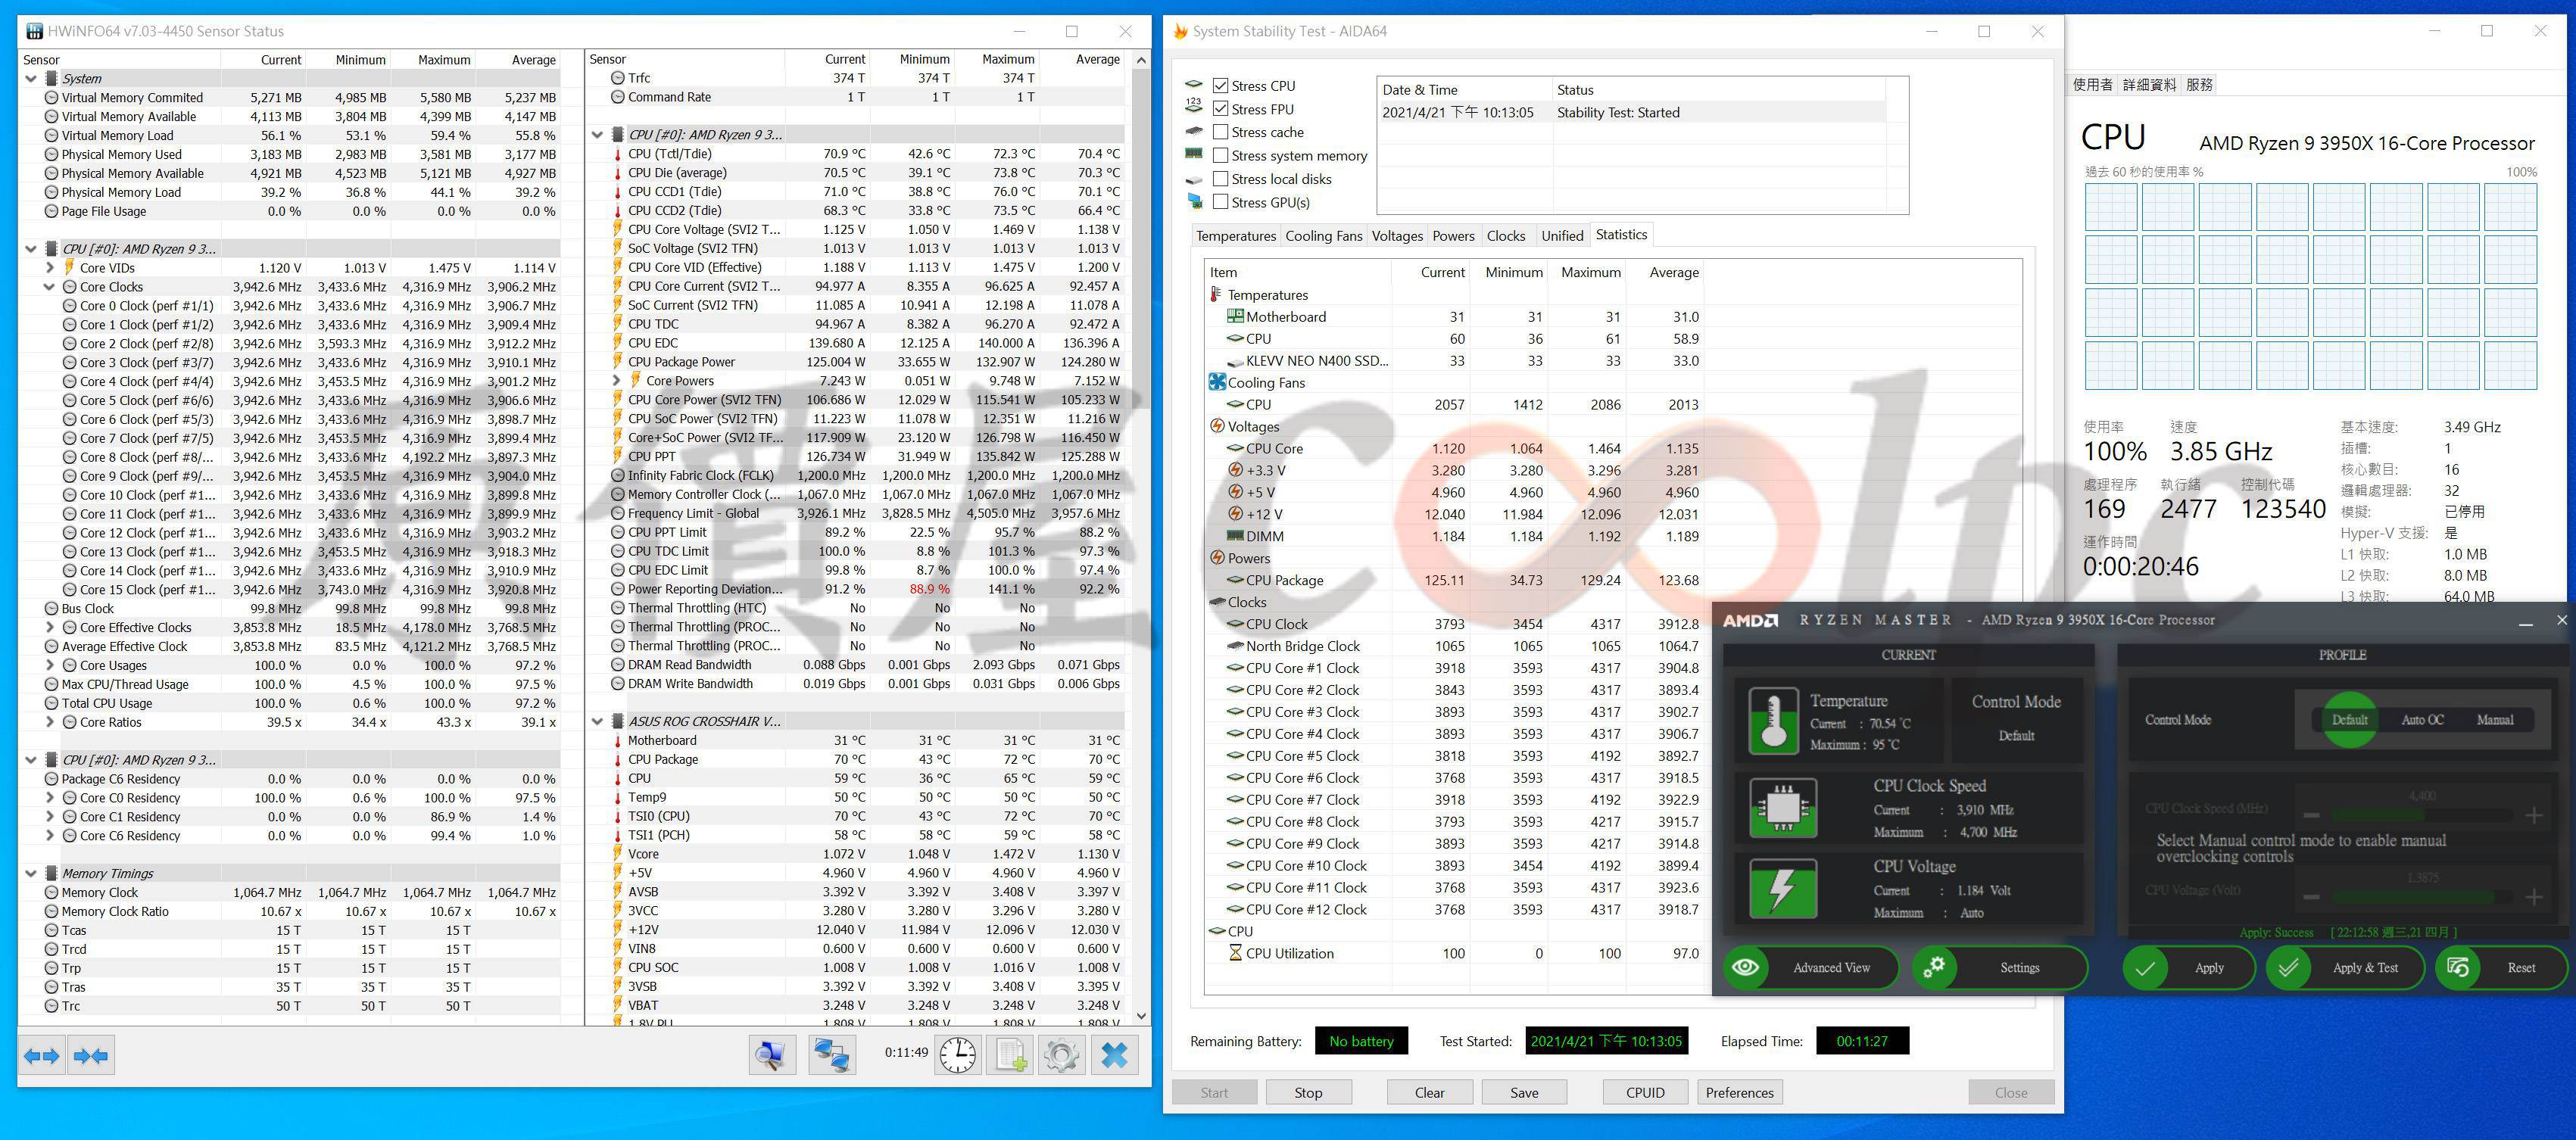The width and height of the screenshot is (2576, 1140).
Task: Click HWiNFO expand-columns arrows icon
Action: [x=42, y=1055]
